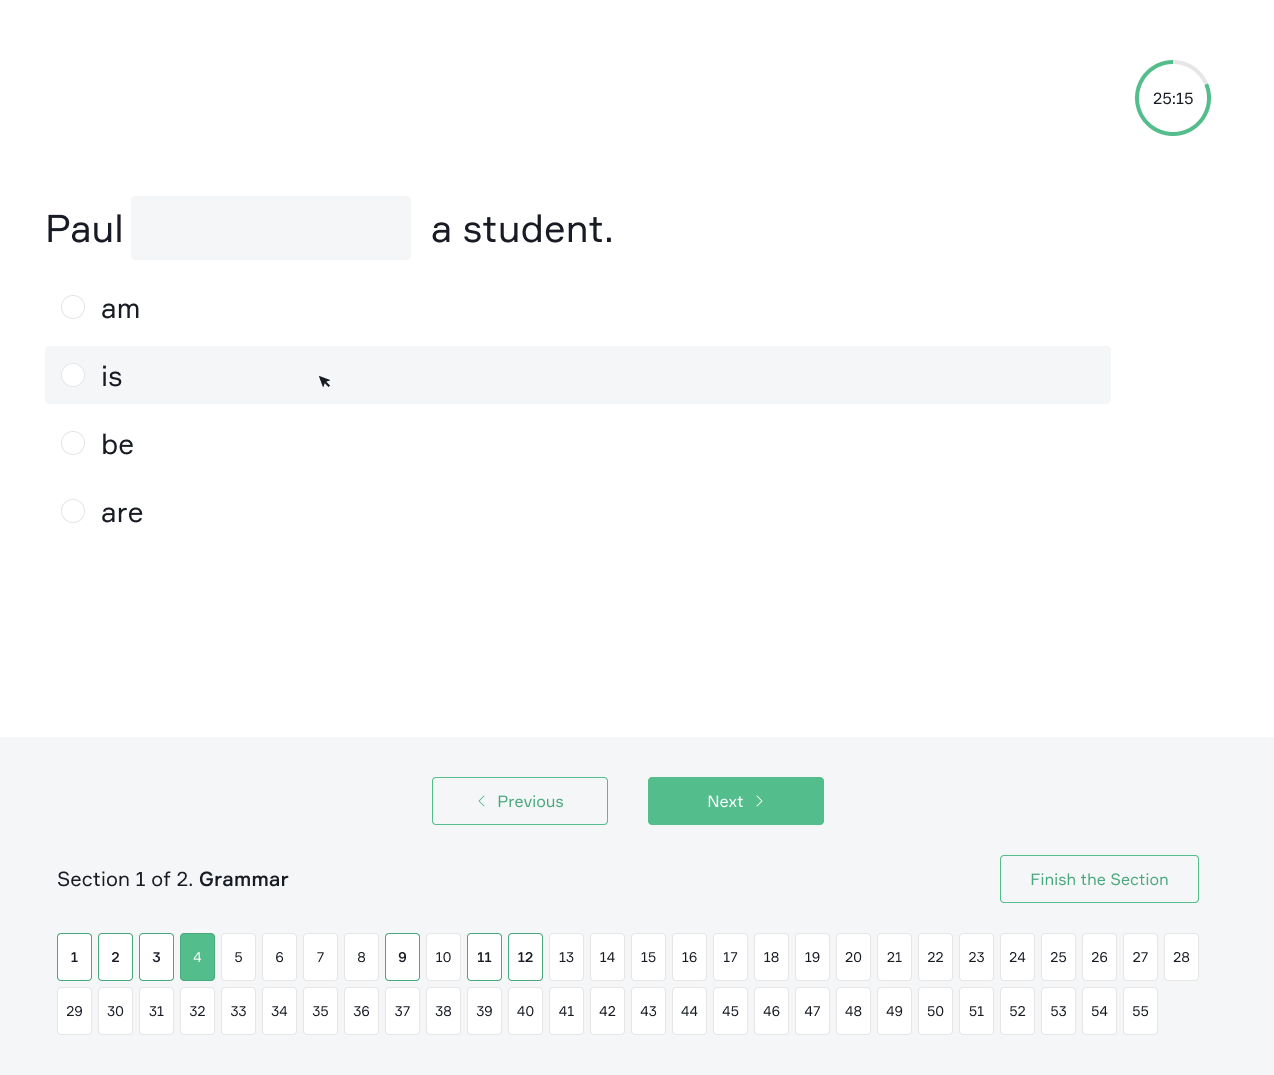1274x1075 pixels.
Task: Click the countdown timer circle
Action: [1173, 98]
